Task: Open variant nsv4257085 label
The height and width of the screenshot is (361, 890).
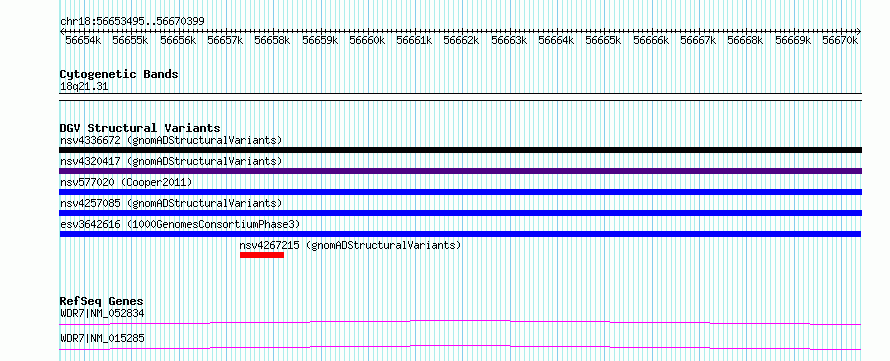Action: tap(171, 203)
